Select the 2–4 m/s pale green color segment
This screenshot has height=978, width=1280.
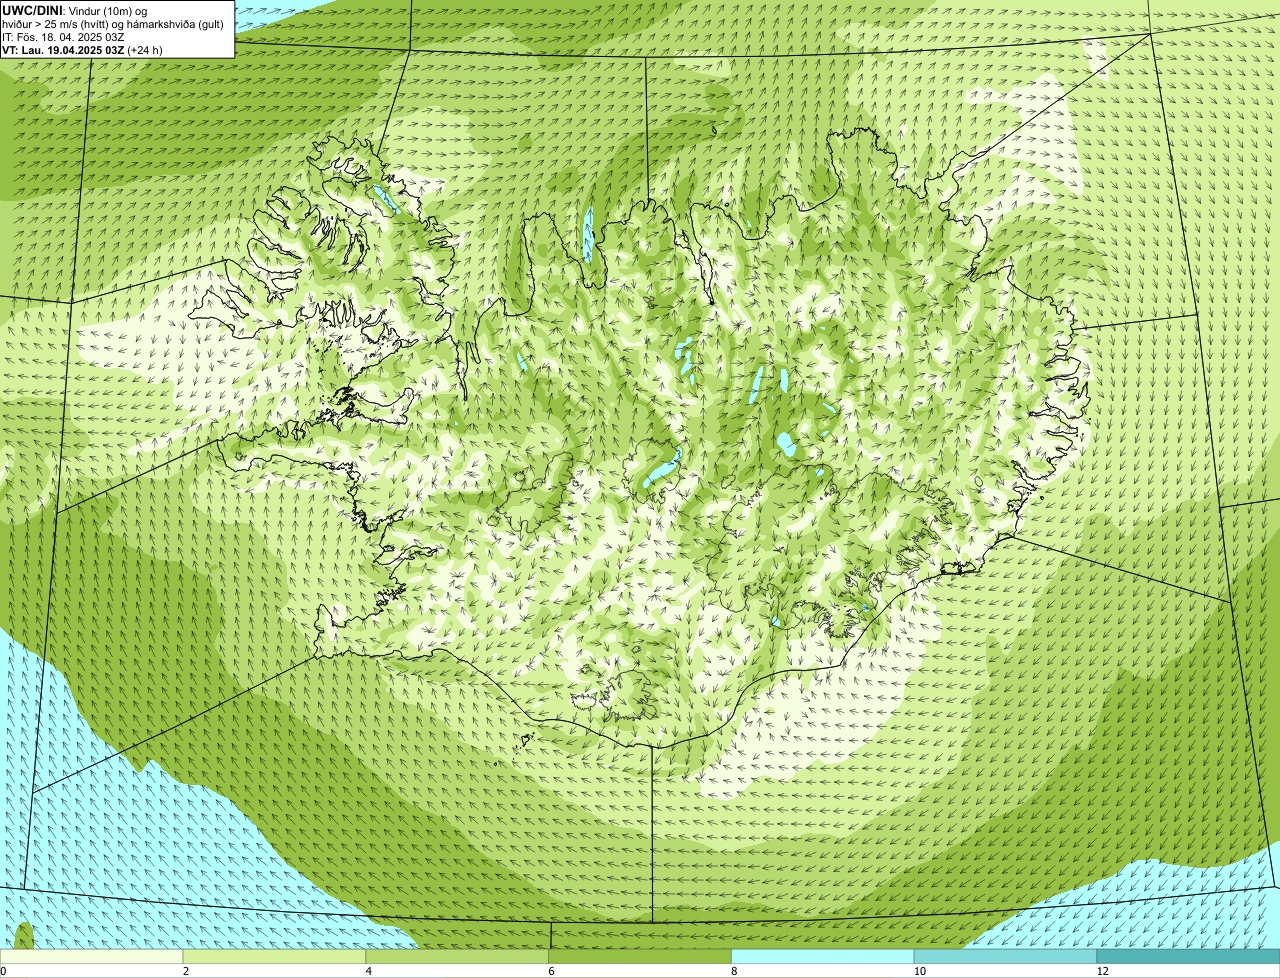275,956
